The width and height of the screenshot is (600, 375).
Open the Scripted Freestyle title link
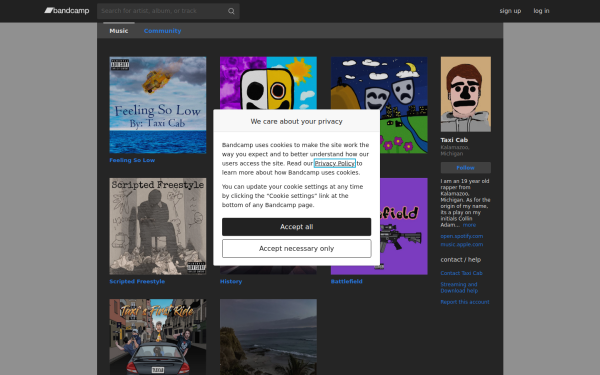click(x=137, y=281)
